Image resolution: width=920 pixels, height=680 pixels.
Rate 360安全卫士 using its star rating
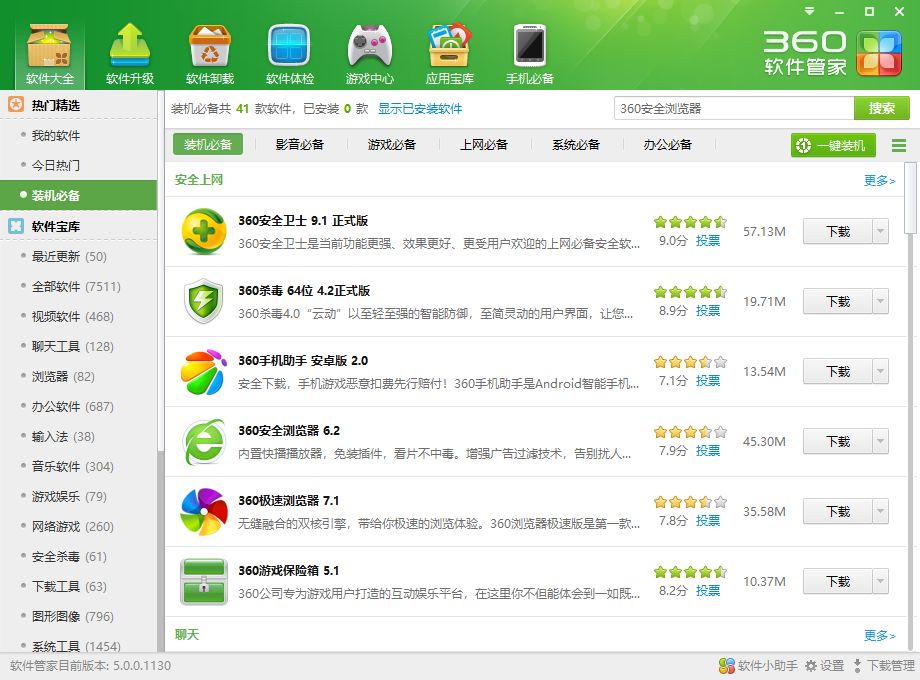click(x=690, y=222)
